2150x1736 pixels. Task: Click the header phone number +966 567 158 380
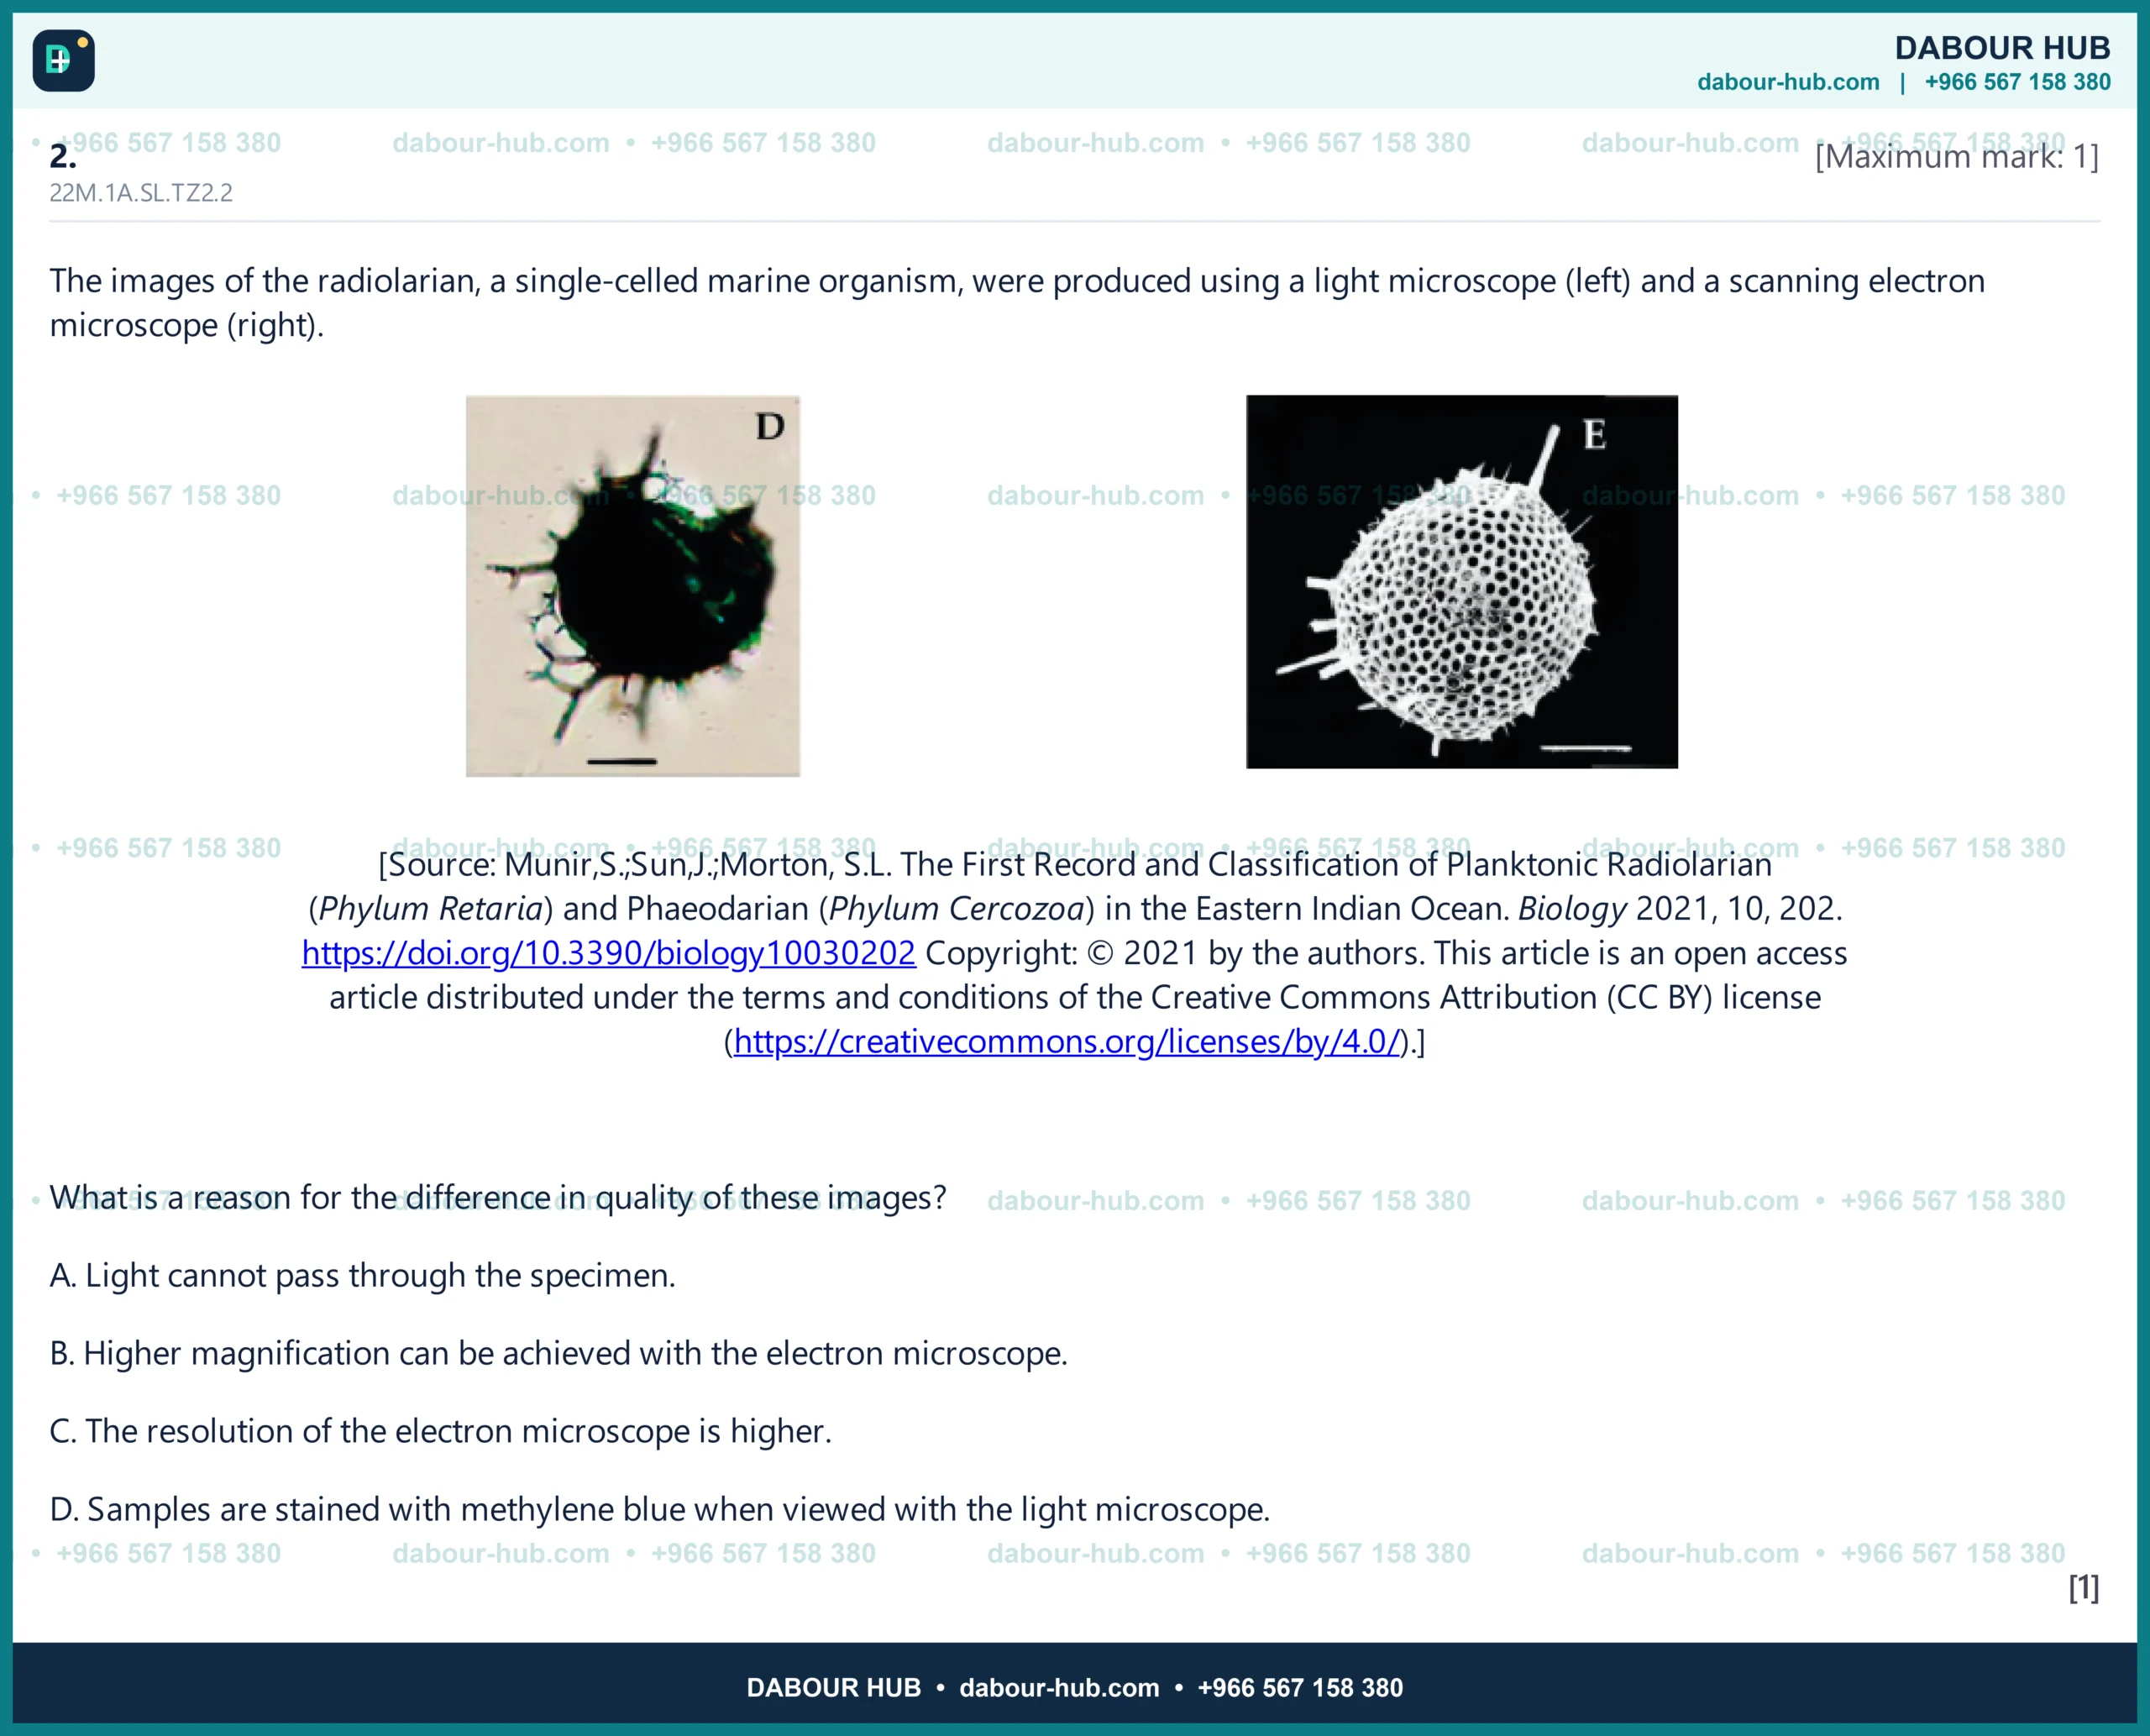2017,82
